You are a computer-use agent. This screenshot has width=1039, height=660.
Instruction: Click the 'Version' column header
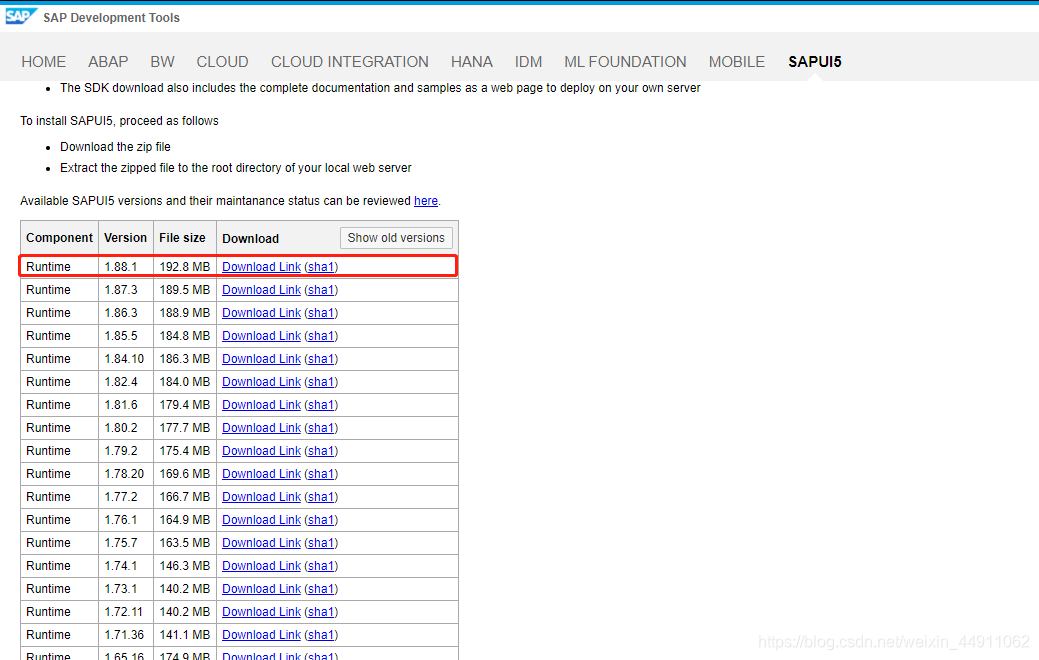click(126, 238)
